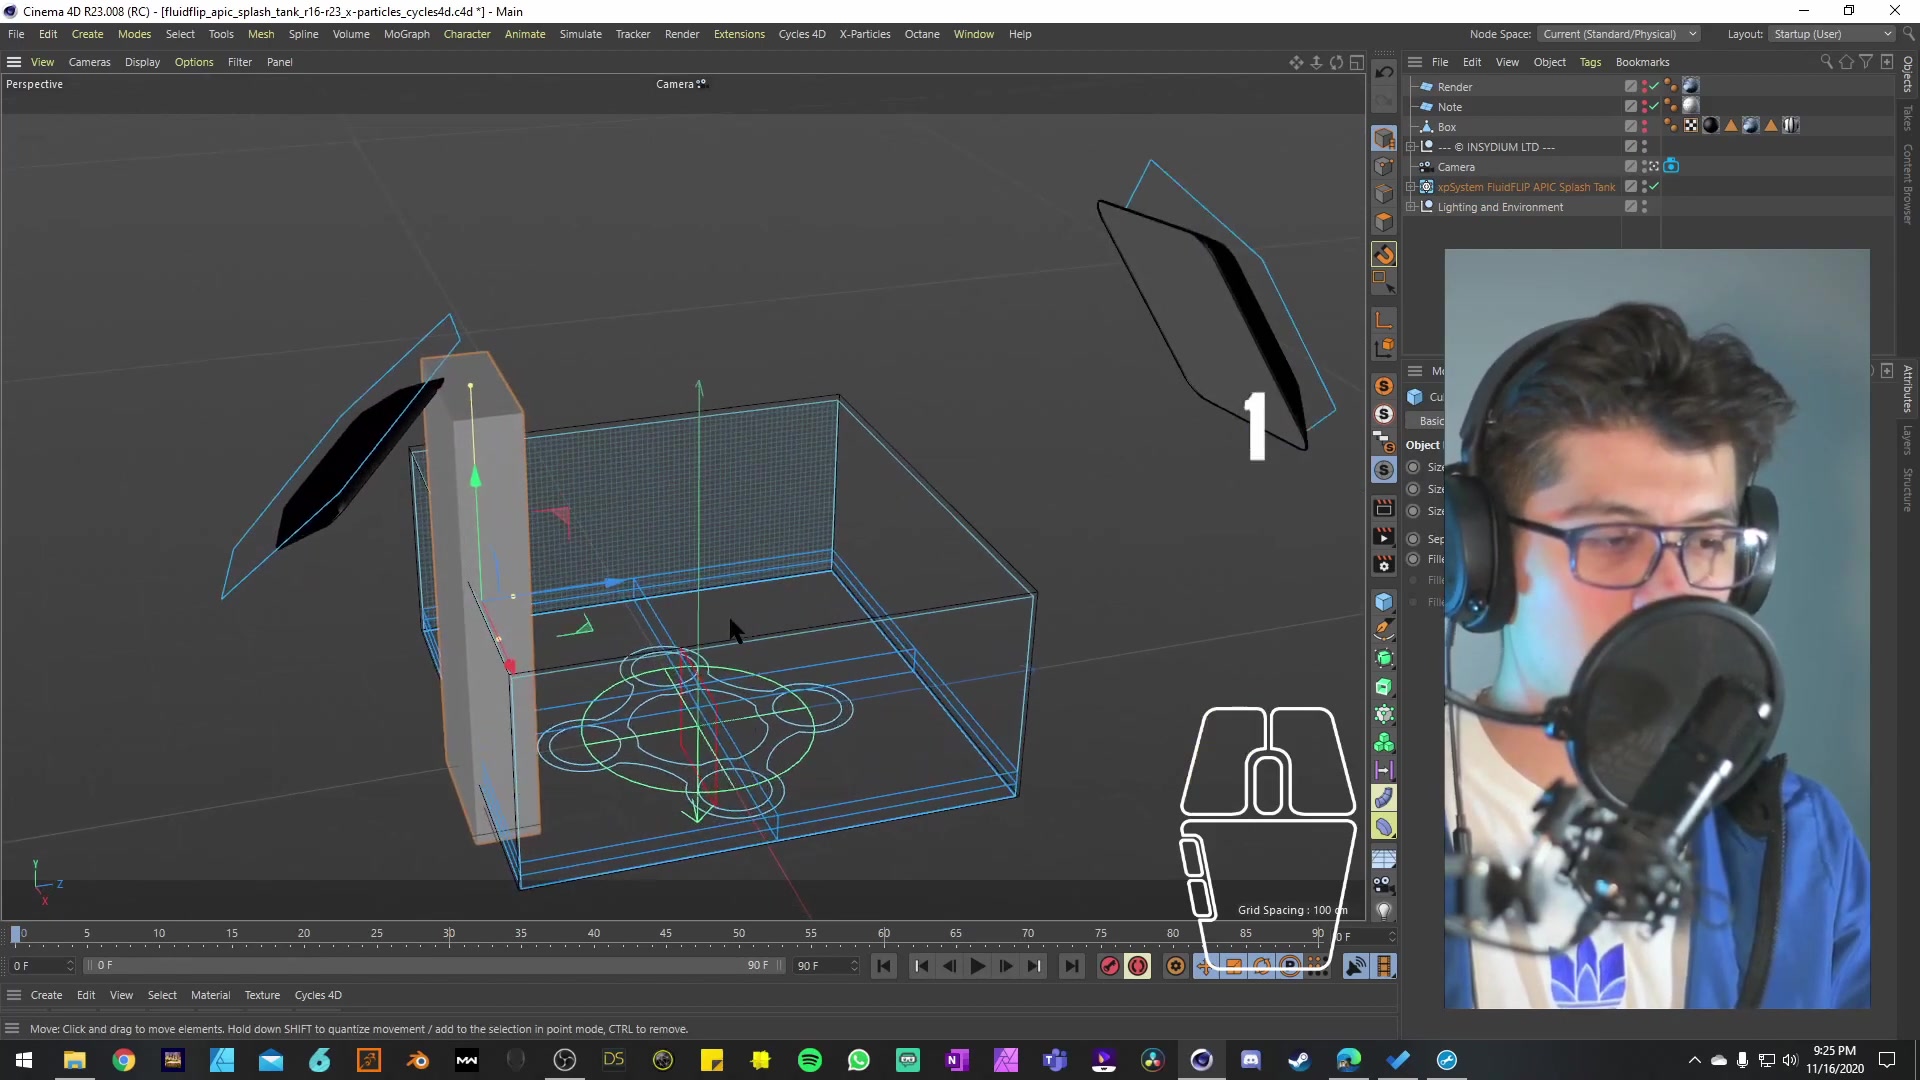Toggle the green enable checkmark on xpSystem FluidFLIP
Image resolution: width=1920 pixels, height=1080 pixels.
1654,187
